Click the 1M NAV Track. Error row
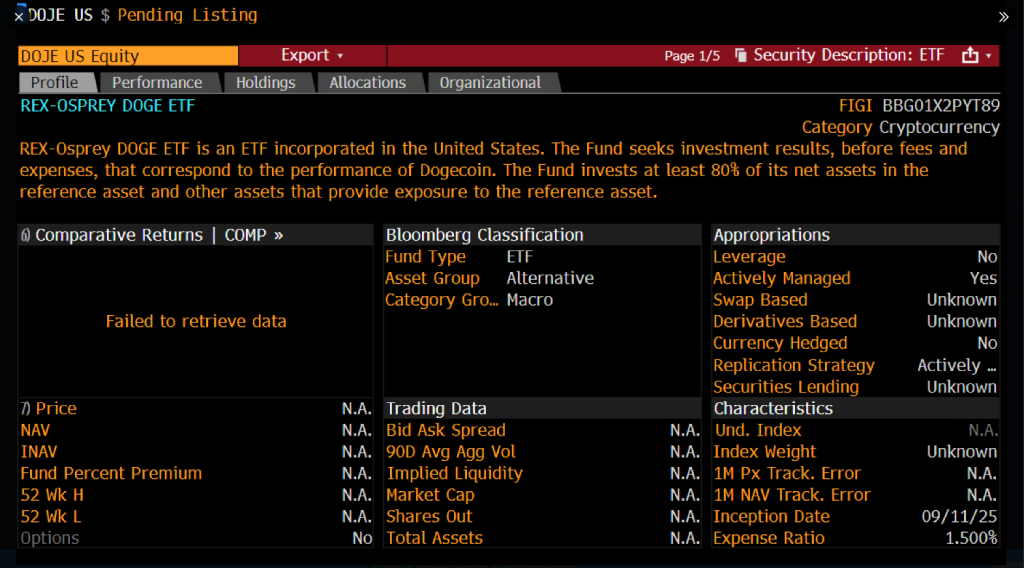 [856, 495]
